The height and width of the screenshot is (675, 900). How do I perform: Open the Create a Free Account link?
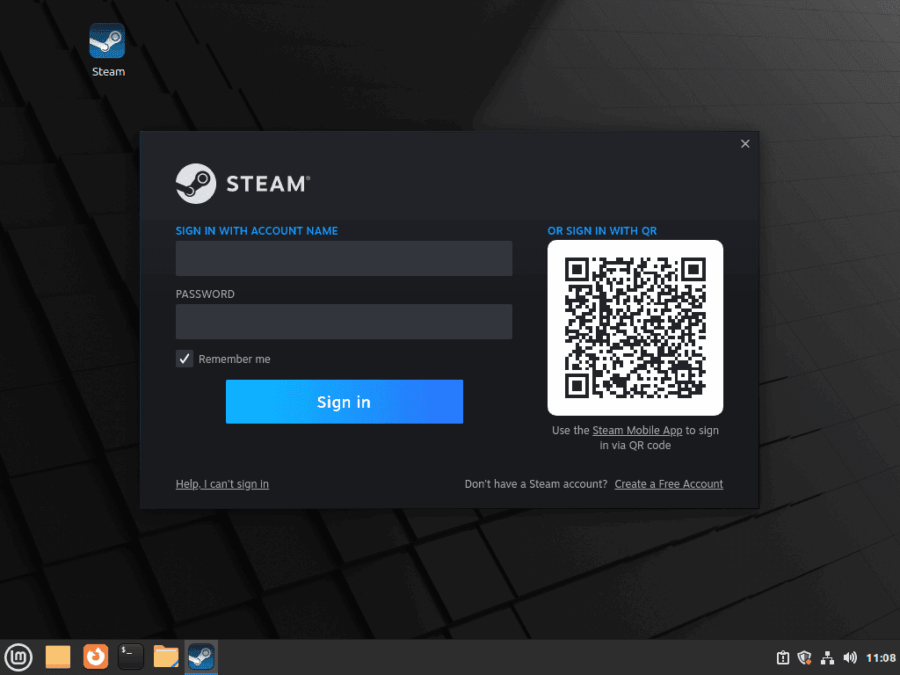(668, 483)
